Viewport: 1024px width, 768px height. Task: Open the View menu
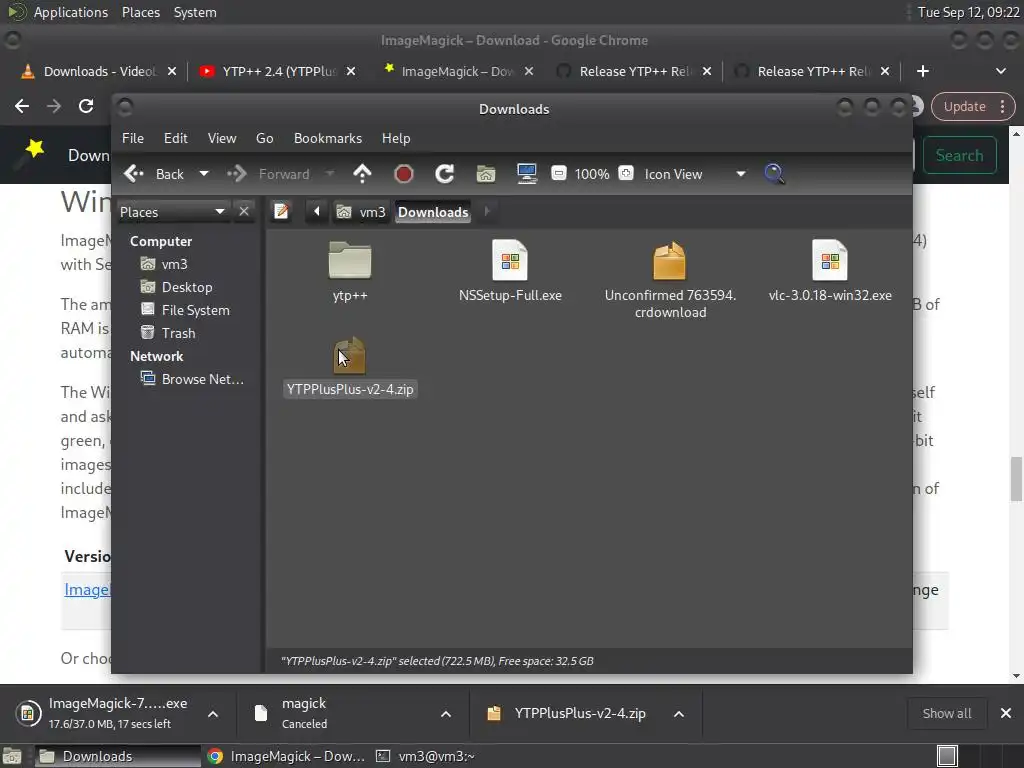pos(222,138)
